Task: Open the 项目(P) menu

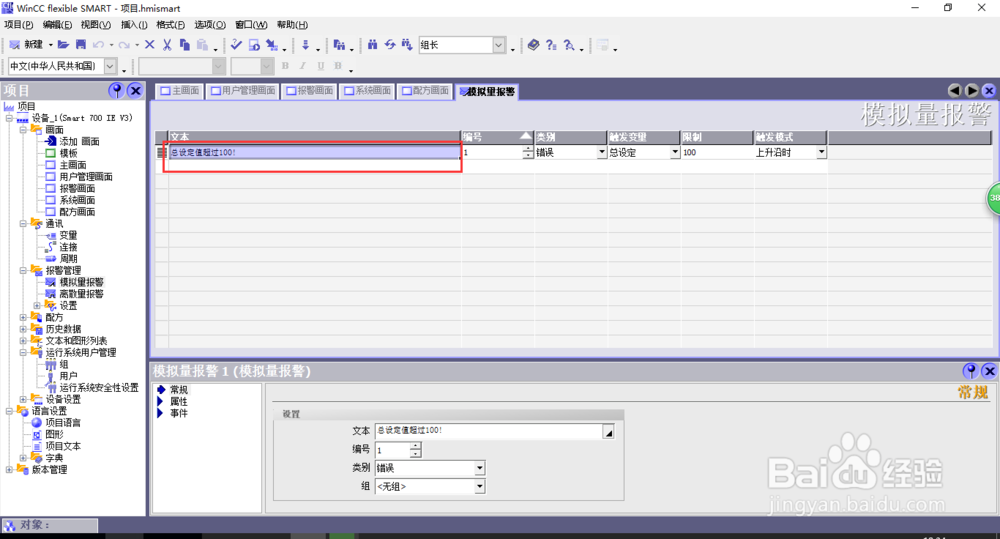Action: [x=18, y=25]
